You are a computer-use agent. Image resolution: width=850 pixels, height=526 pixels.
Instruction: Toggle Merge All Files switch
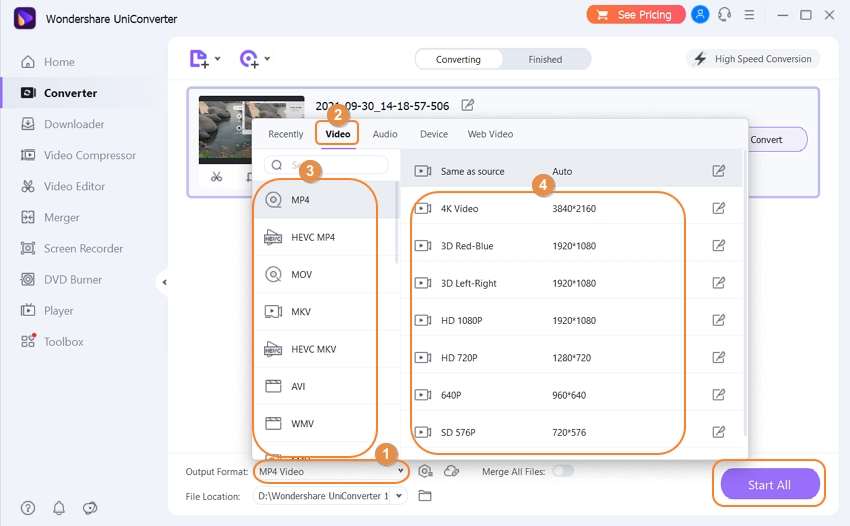563,471
